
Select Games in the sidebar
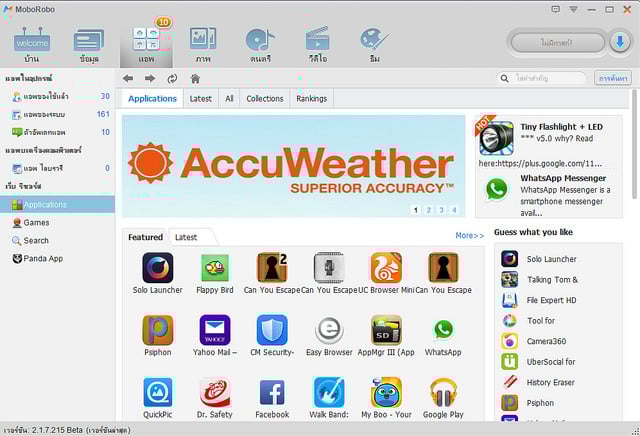(57, 222)
